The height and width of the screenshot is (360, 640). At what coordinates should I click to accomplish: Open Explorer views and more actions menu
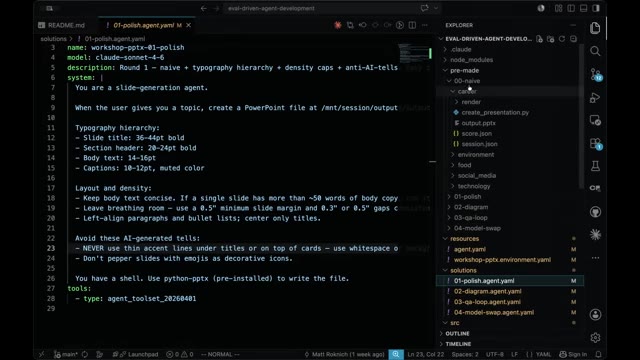(x=573, y=25)
